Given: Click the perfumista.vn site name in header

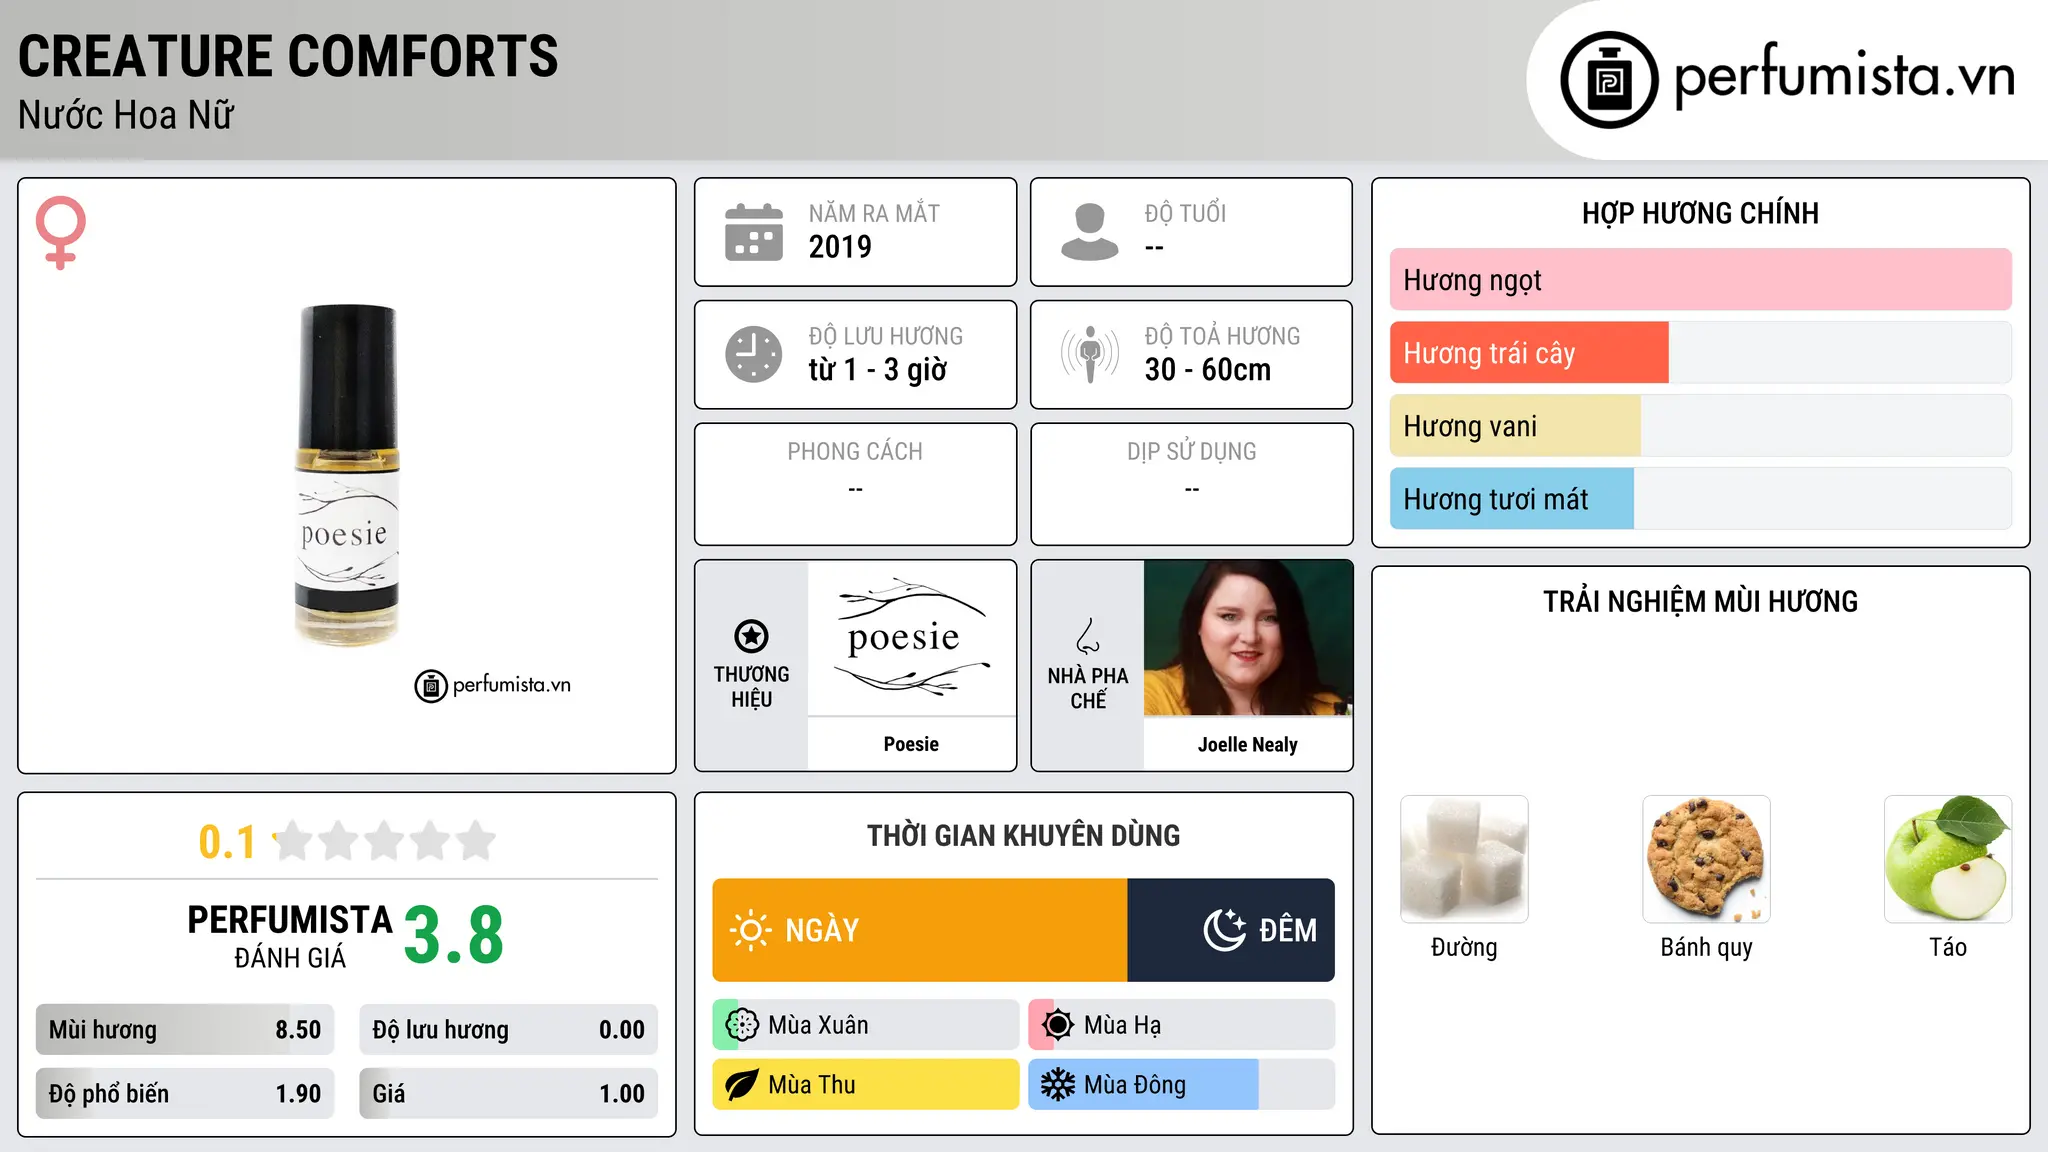Looking at the screenshot, I should pyautogui.click(x=1845, y=77).
